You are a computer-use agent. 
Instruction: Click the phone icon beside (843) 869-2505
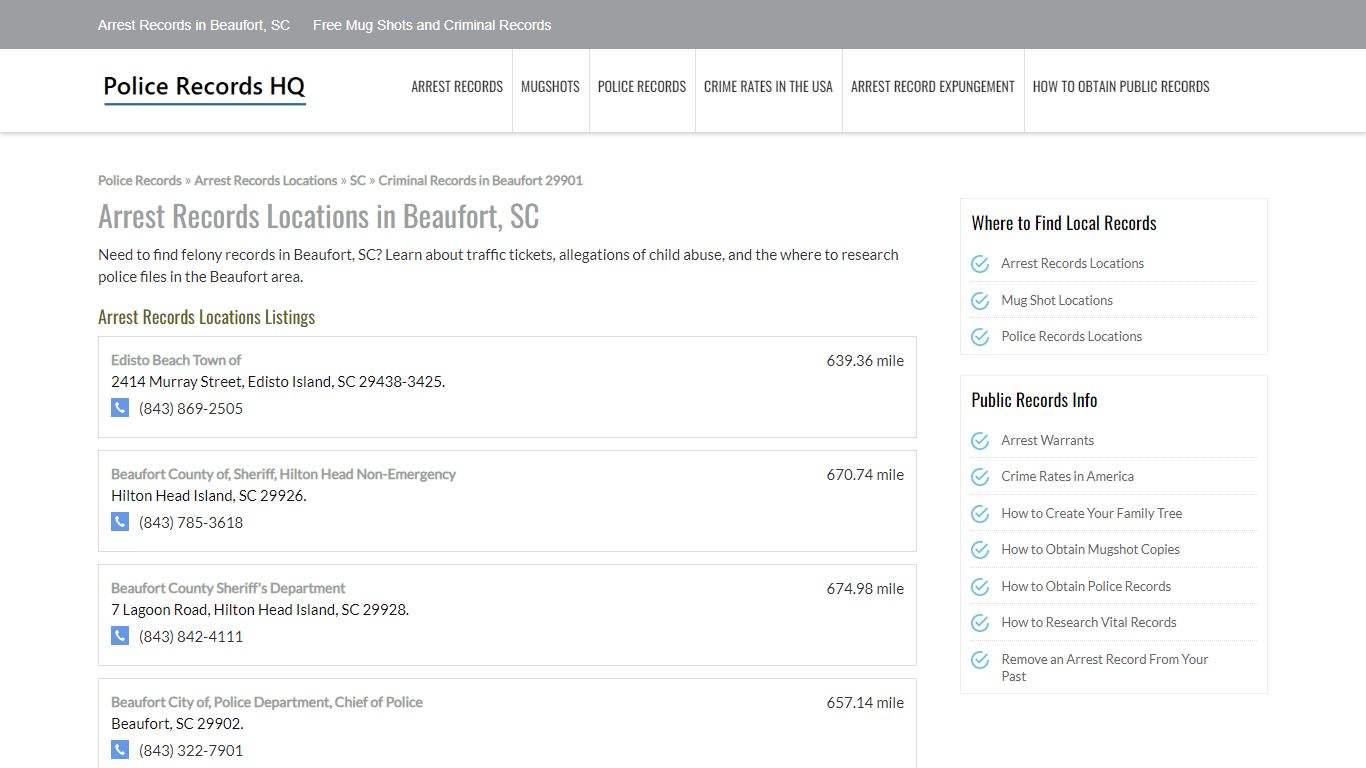pyautogui.click(x=120, y=408)
